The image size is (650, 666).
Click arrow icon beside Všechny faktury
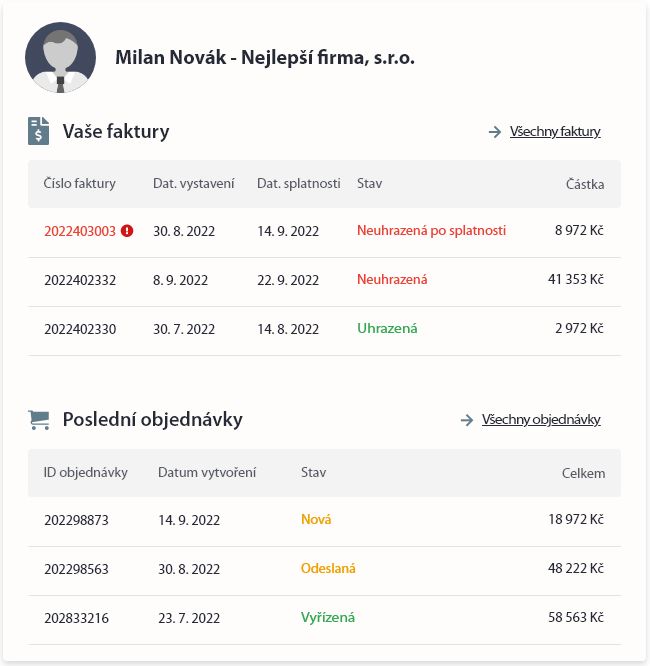pyautogui.click(x=494, y=132)
